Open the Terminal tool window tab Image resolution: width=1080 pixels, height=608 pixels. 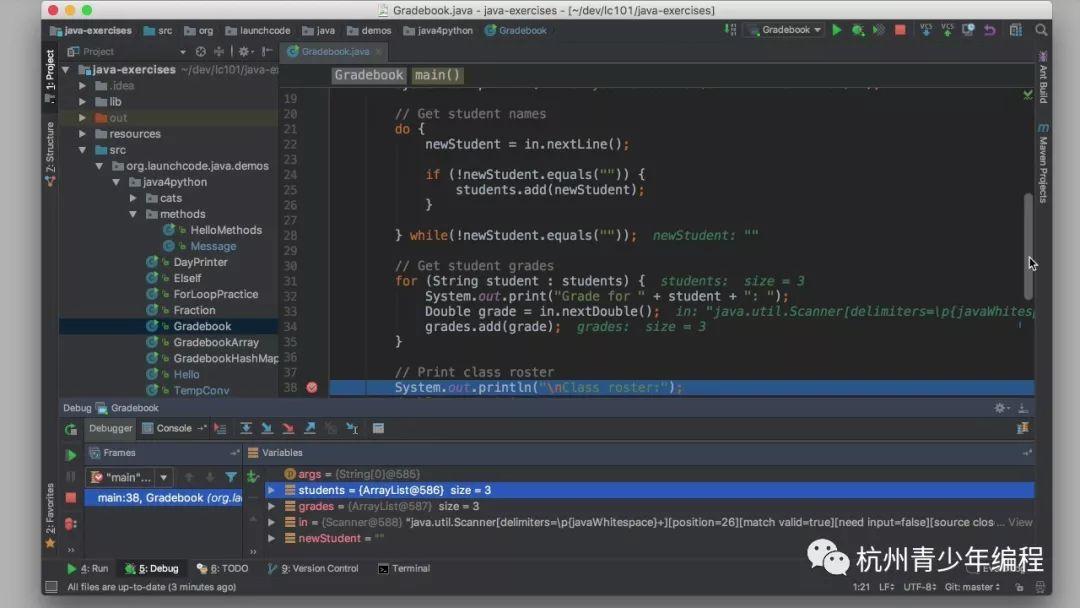[x=404, y=569]
